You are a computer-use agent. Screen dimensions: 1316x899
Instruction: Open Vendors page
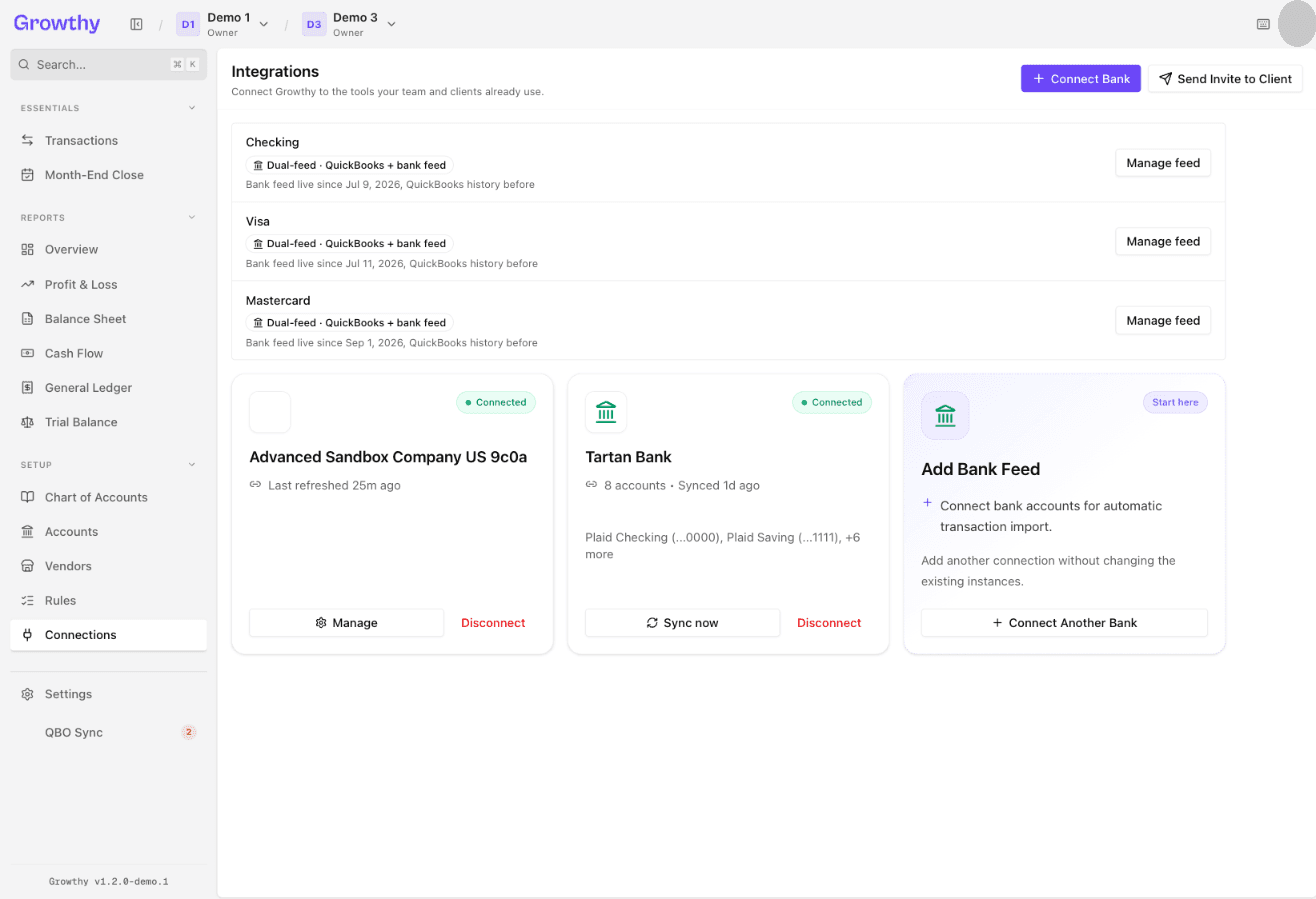point(108,567)
